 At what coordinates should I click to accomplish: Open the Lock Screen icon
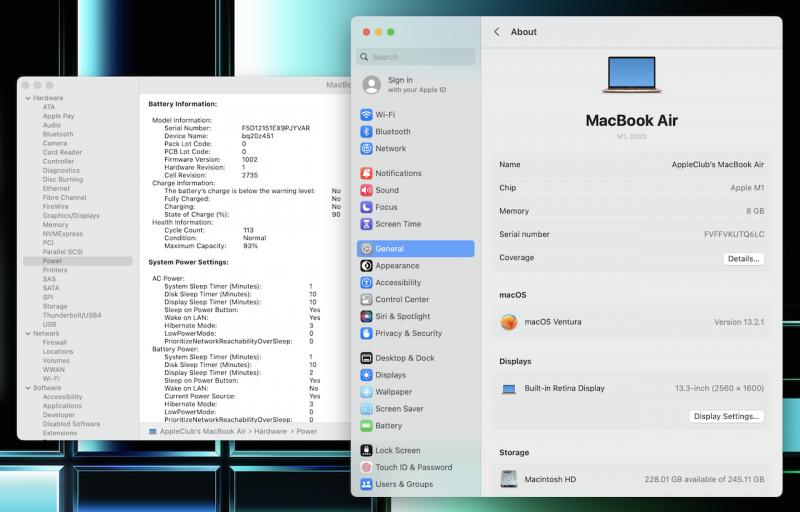[366, 450]
